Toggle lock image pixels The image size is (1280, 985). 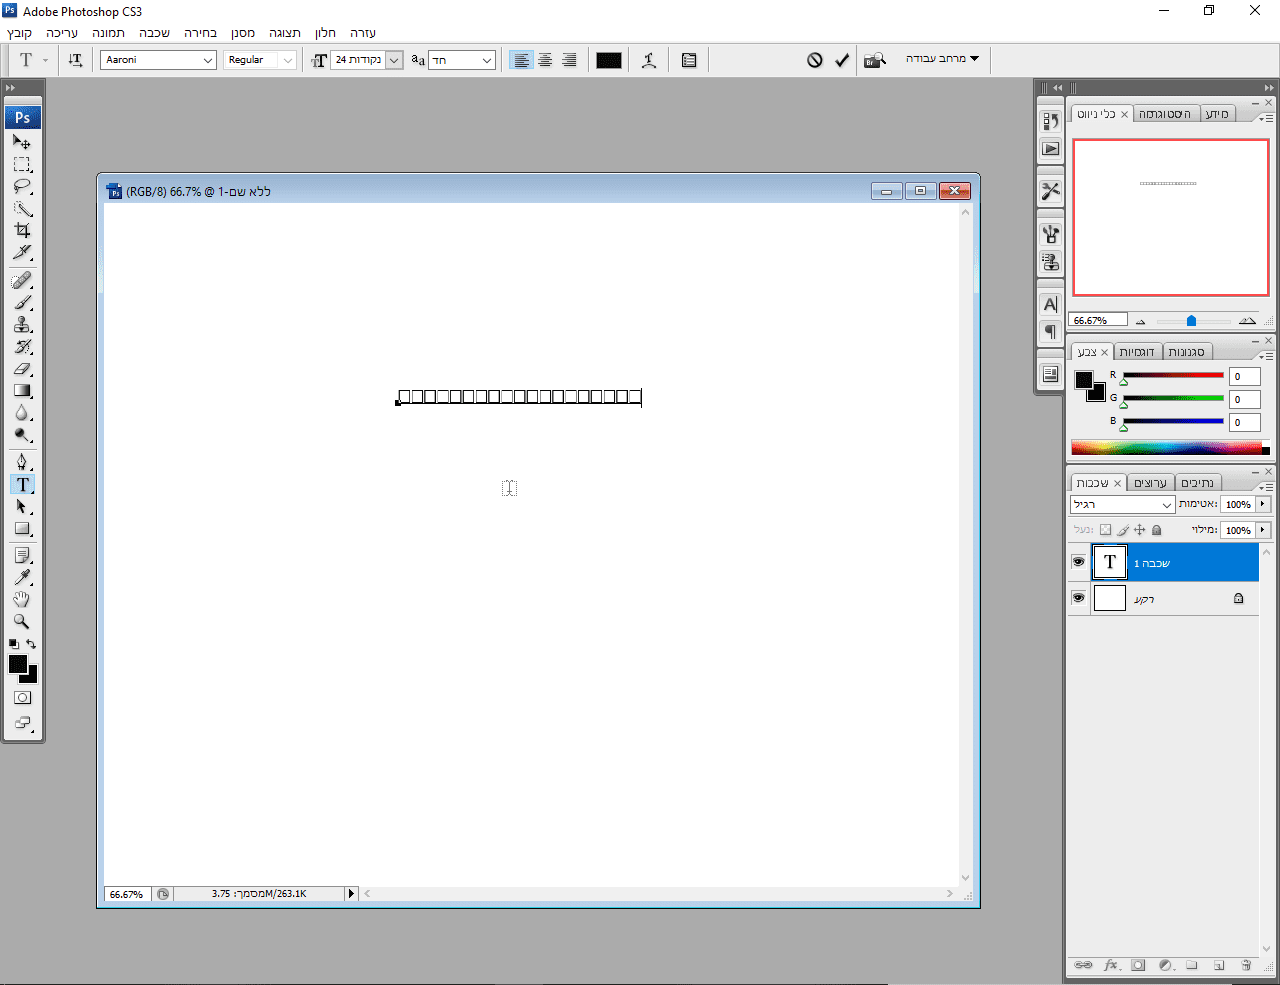[1123, 530]
